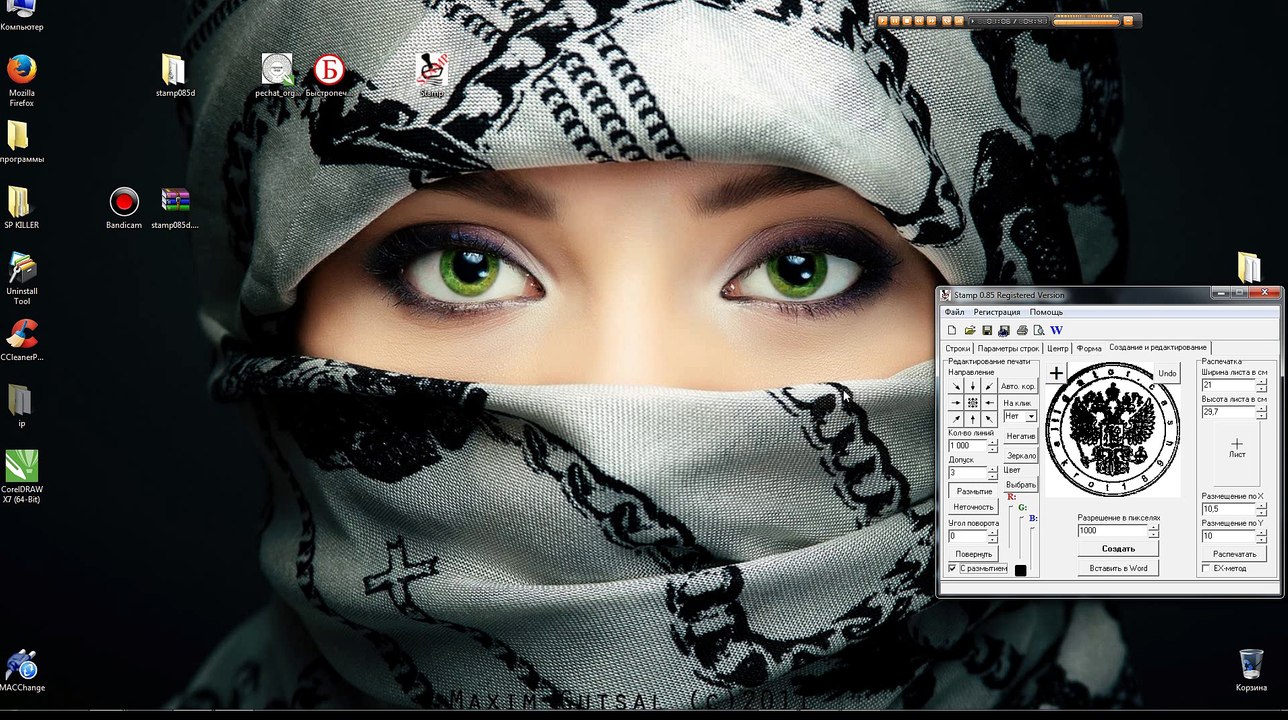The height and width of the screenshot is (720, 1288).
Task: Choose the right-pointing direction arrow
Action: point(956,402)
